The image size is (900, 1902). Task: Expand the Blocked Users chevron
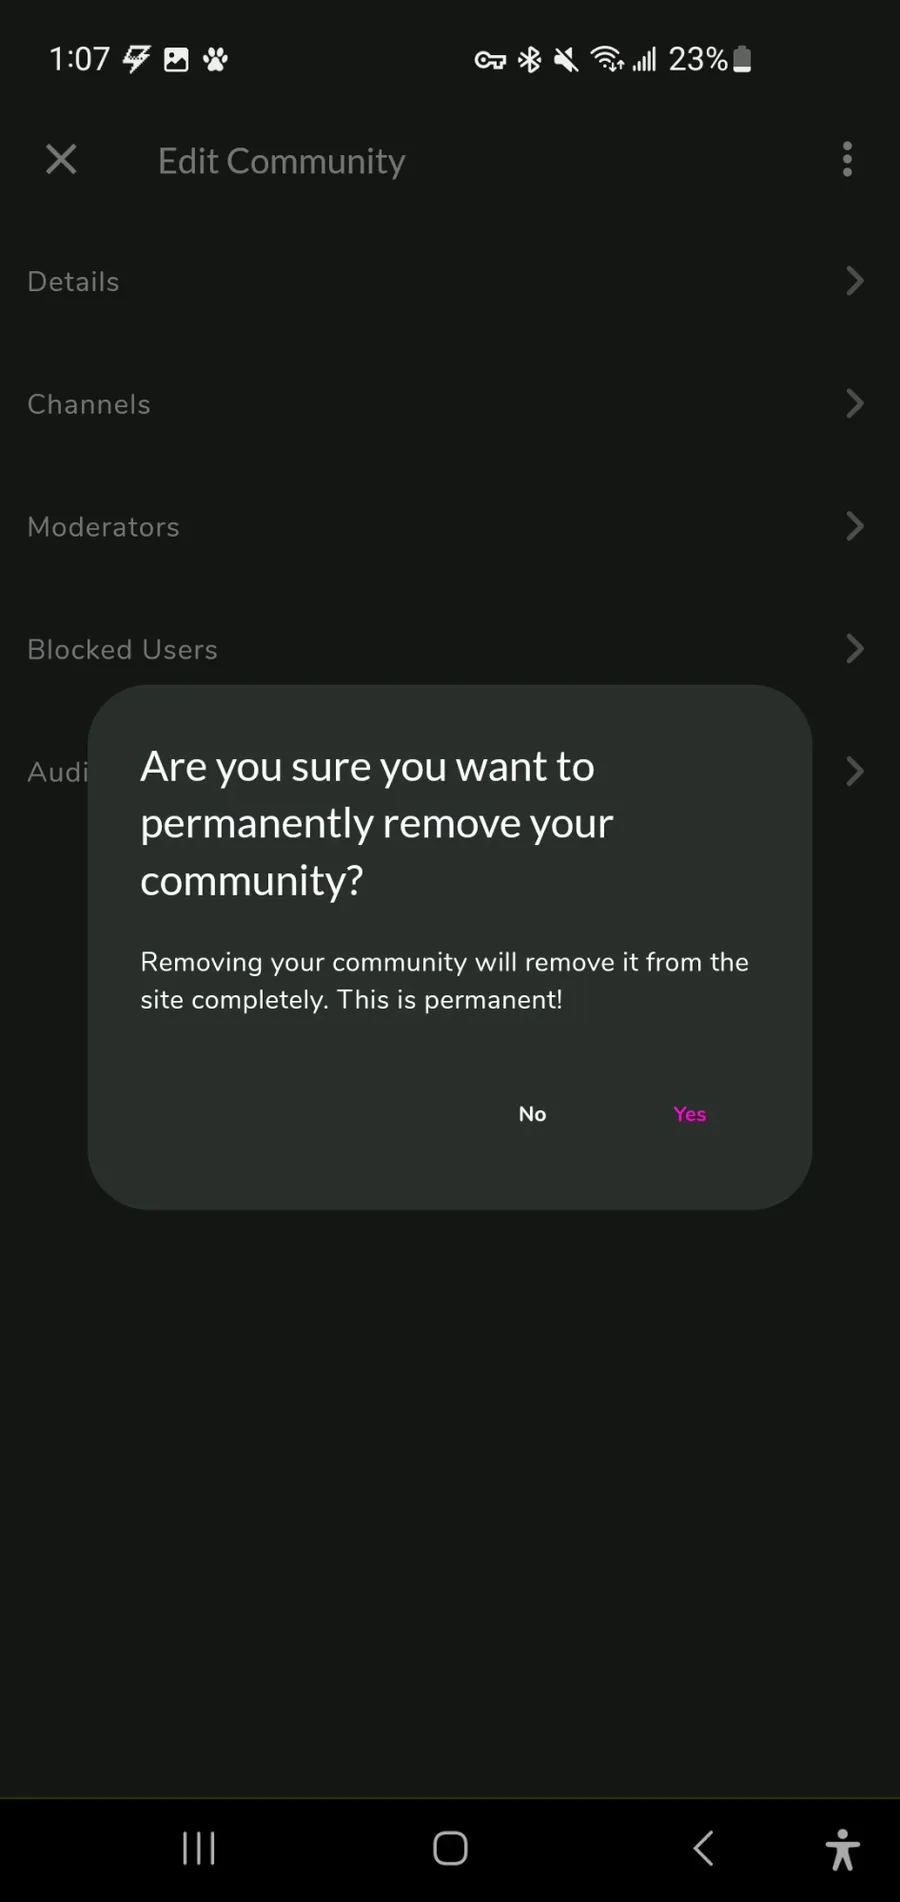854,649
